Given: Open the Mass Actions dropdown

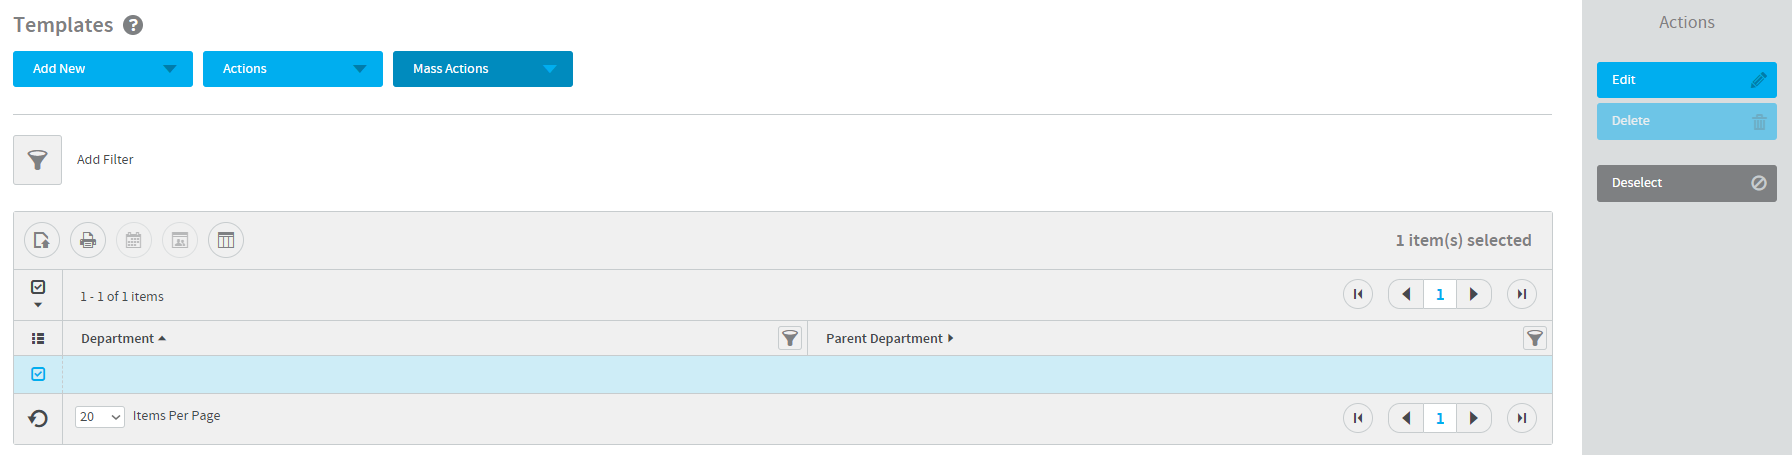Looking at the screenshot, I should (x=483, y=69).
